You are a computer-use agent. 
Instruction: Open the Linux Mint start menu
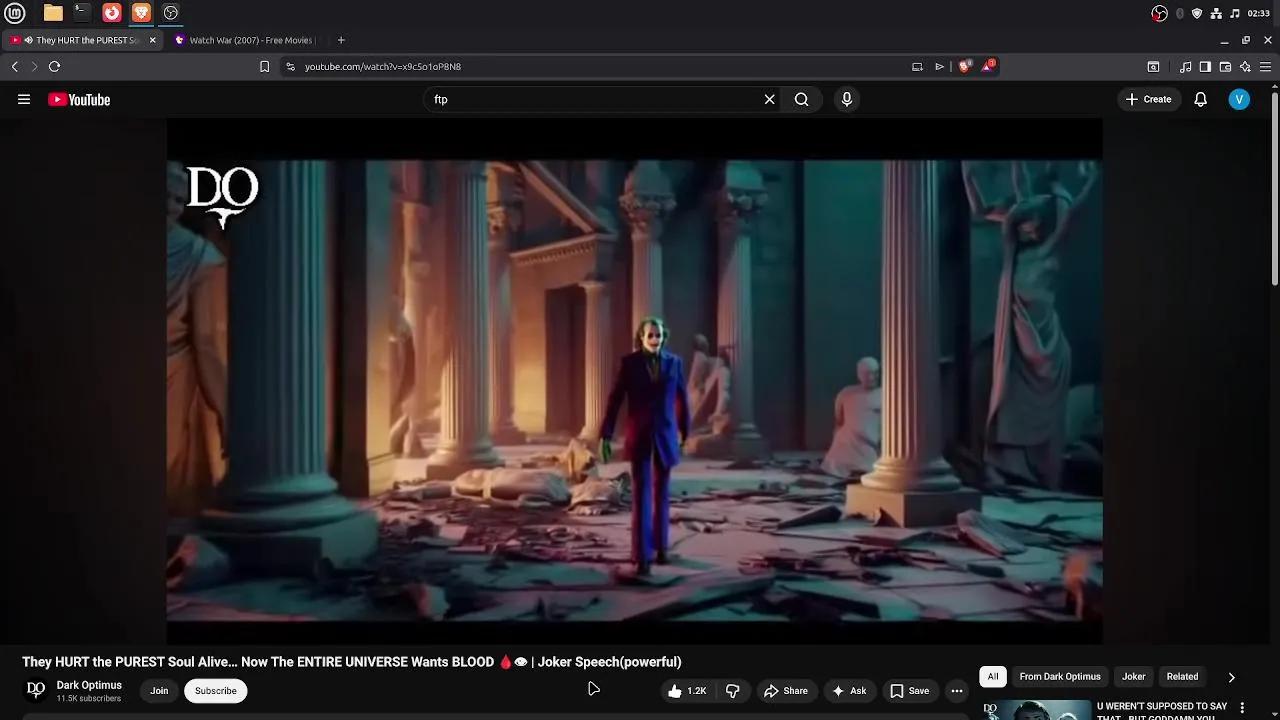[15, 13]
